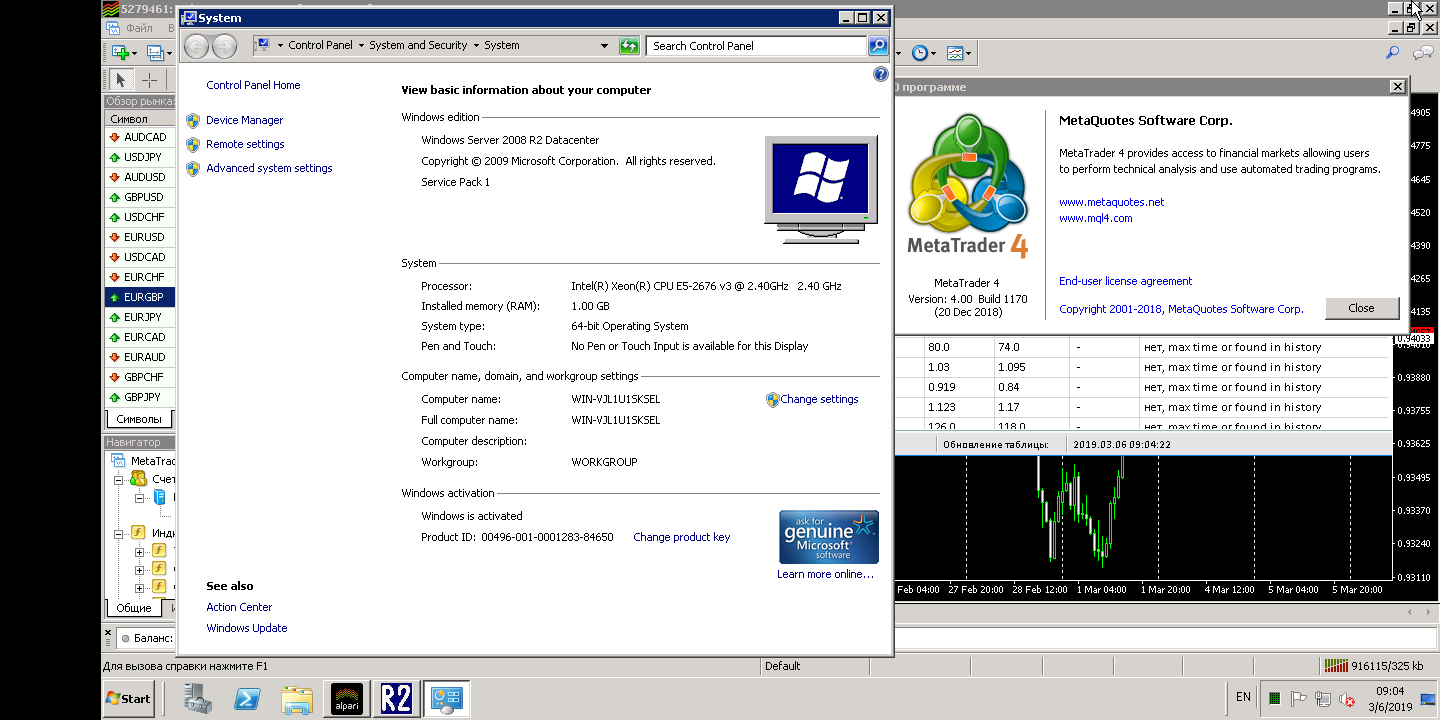Image resolution: width=1440 pixels, height=720 pixels.
Task: Click Action Center flag tray icon
Action: point(1299,699)
